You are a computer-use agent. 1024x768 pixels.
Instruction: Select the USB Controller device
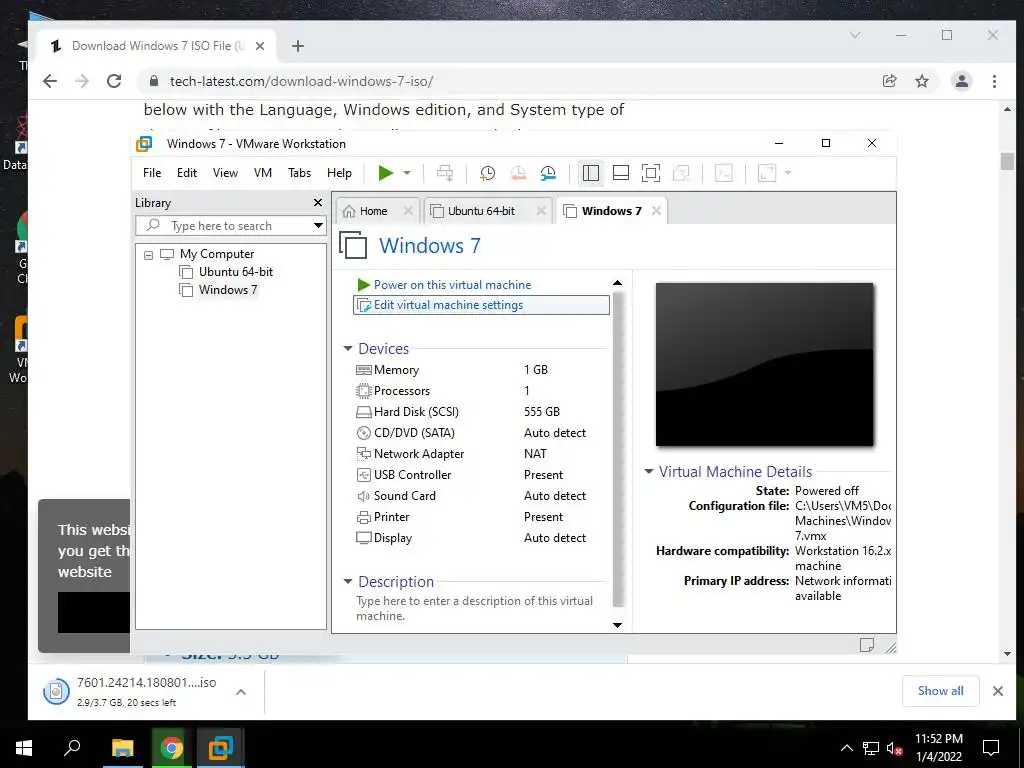(481, 475)
